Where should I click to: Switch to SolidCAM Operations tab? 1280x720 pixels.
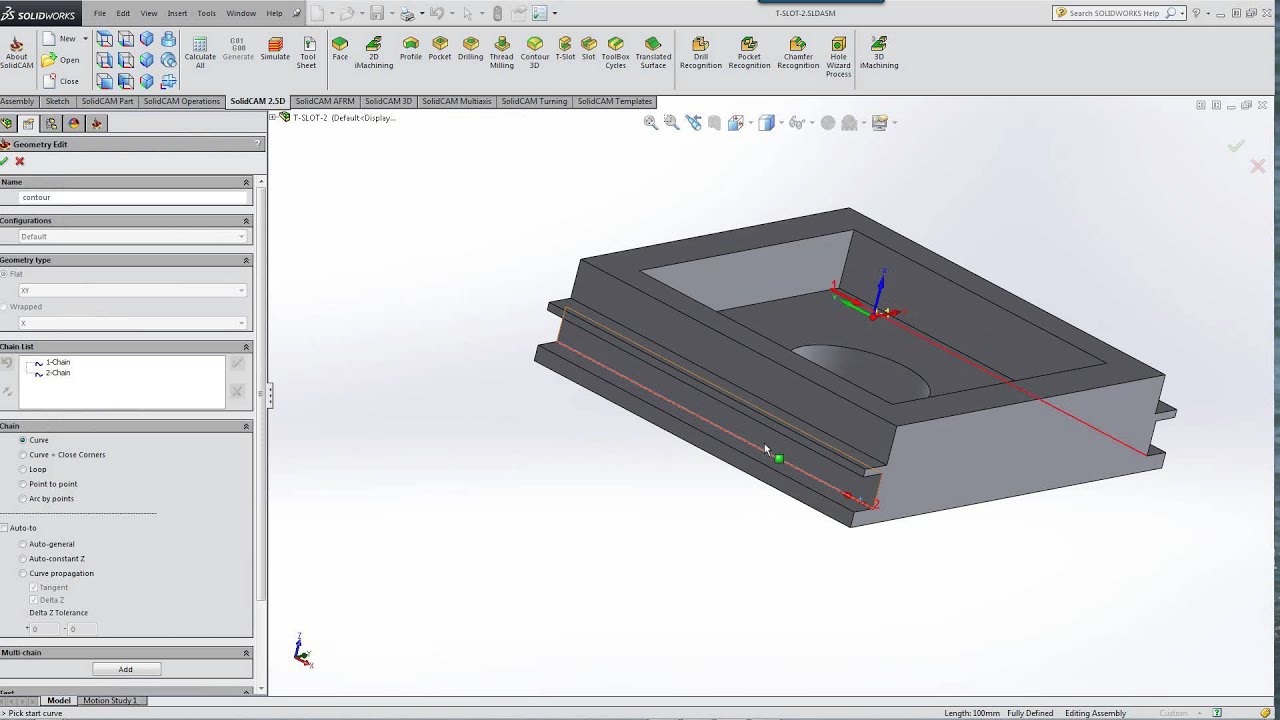click(x=182, y=101)
